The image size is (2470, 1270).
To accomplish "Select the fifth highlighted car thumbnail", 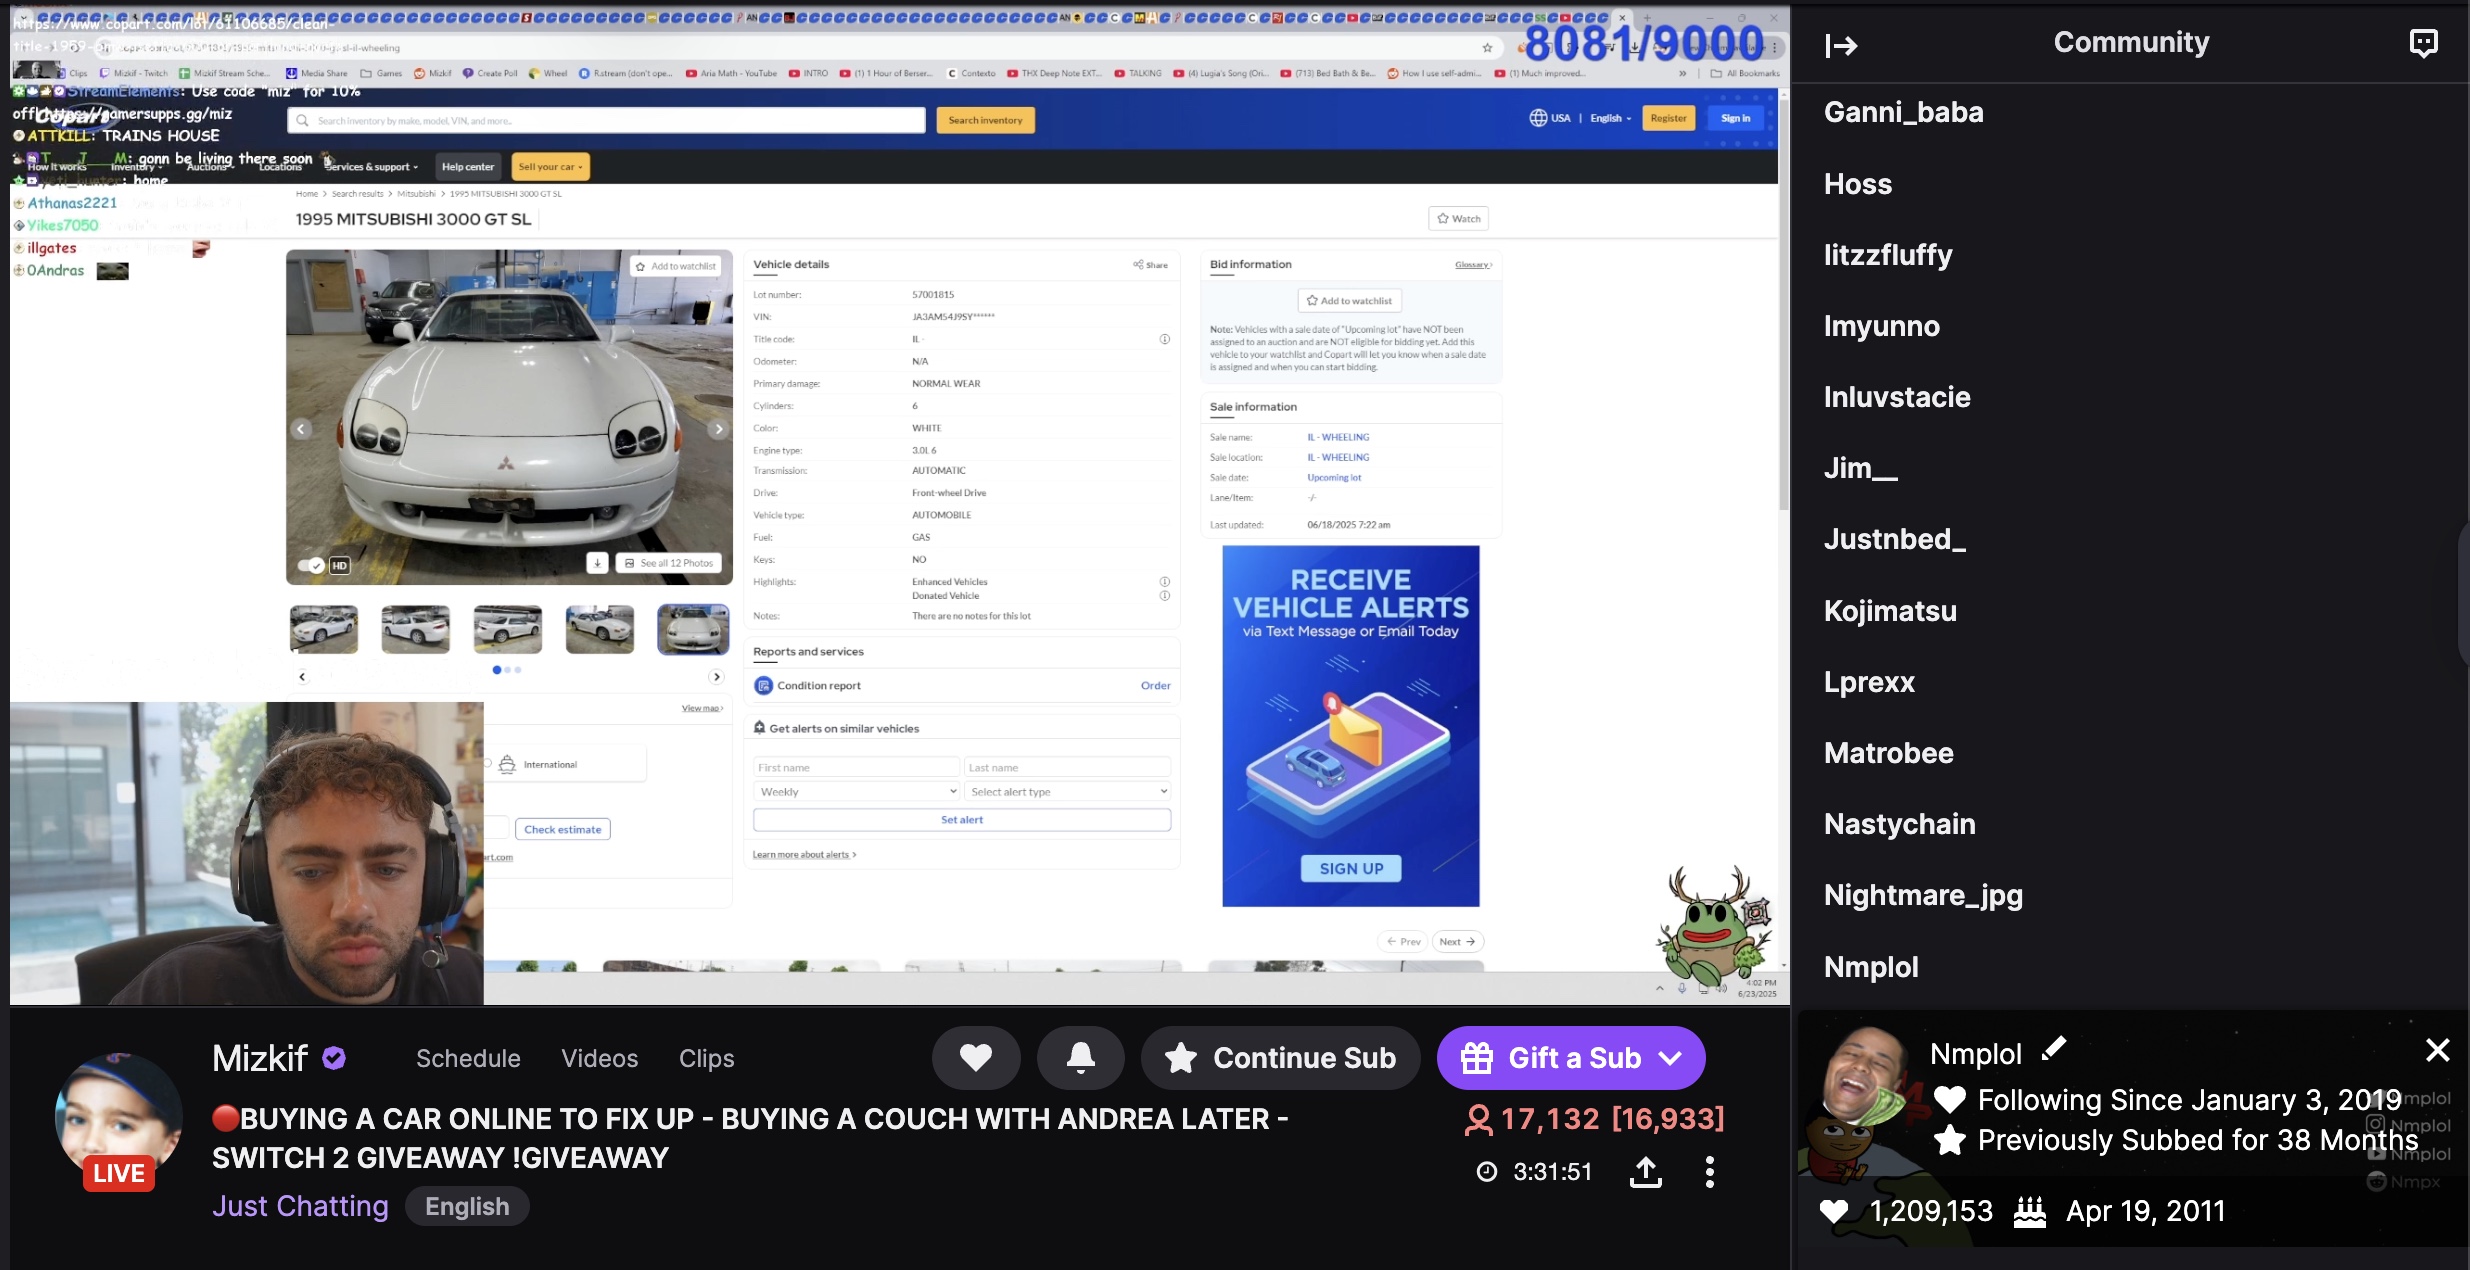I will click(x=693, y=630).
